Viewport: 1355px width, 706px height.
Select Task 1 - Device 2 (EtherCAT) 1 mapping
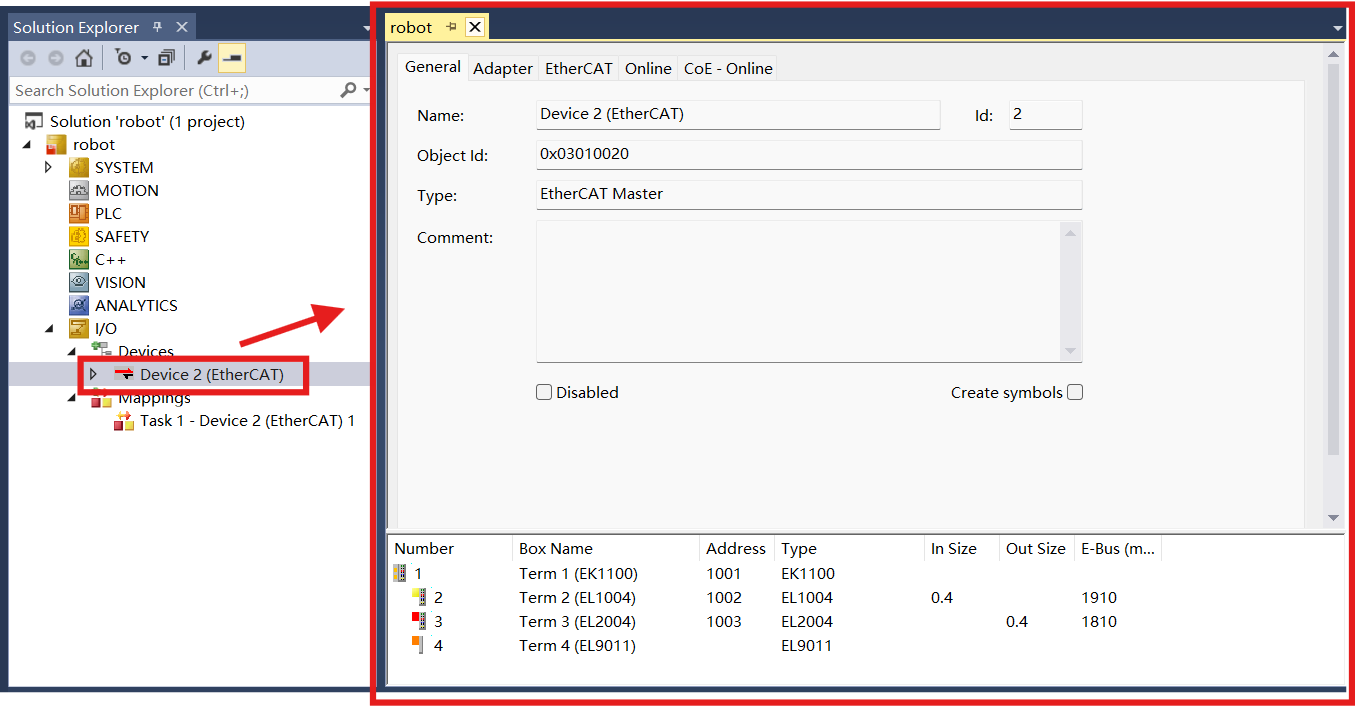pyautogui.click(x=247, y=420)
